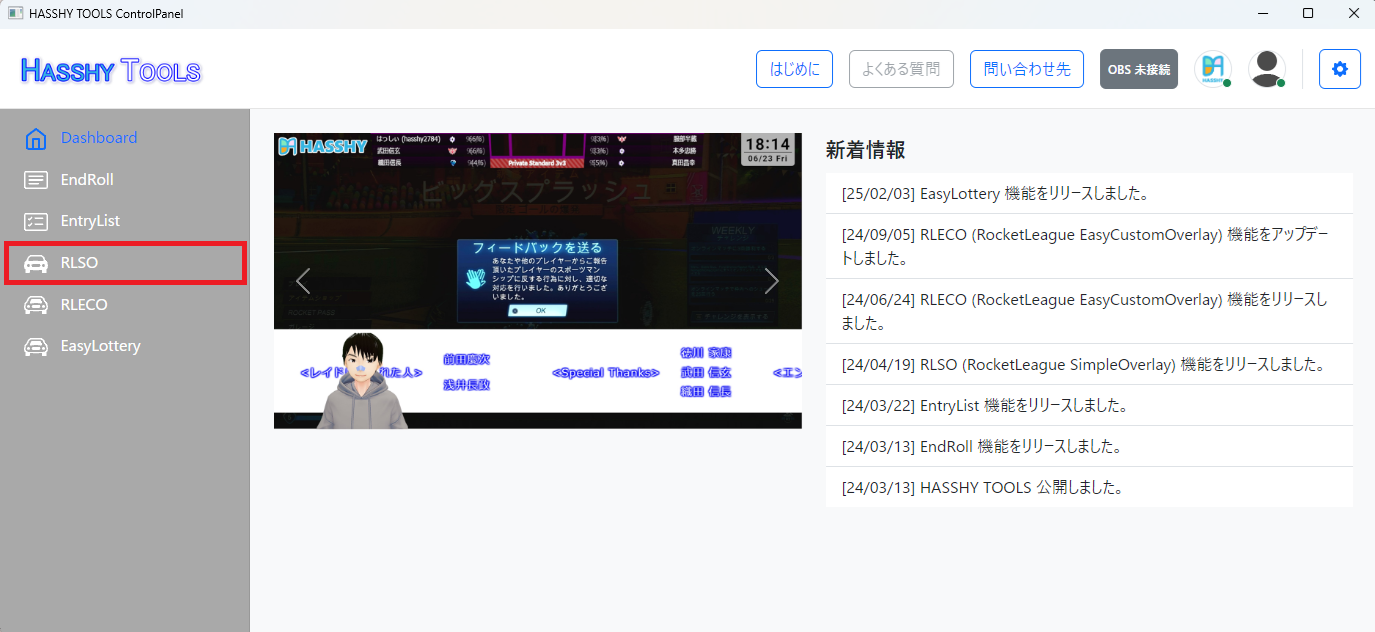This screenshot has height=632, width=1375.
Task: Go to previous carousel slide
Action: click(303, 281)
